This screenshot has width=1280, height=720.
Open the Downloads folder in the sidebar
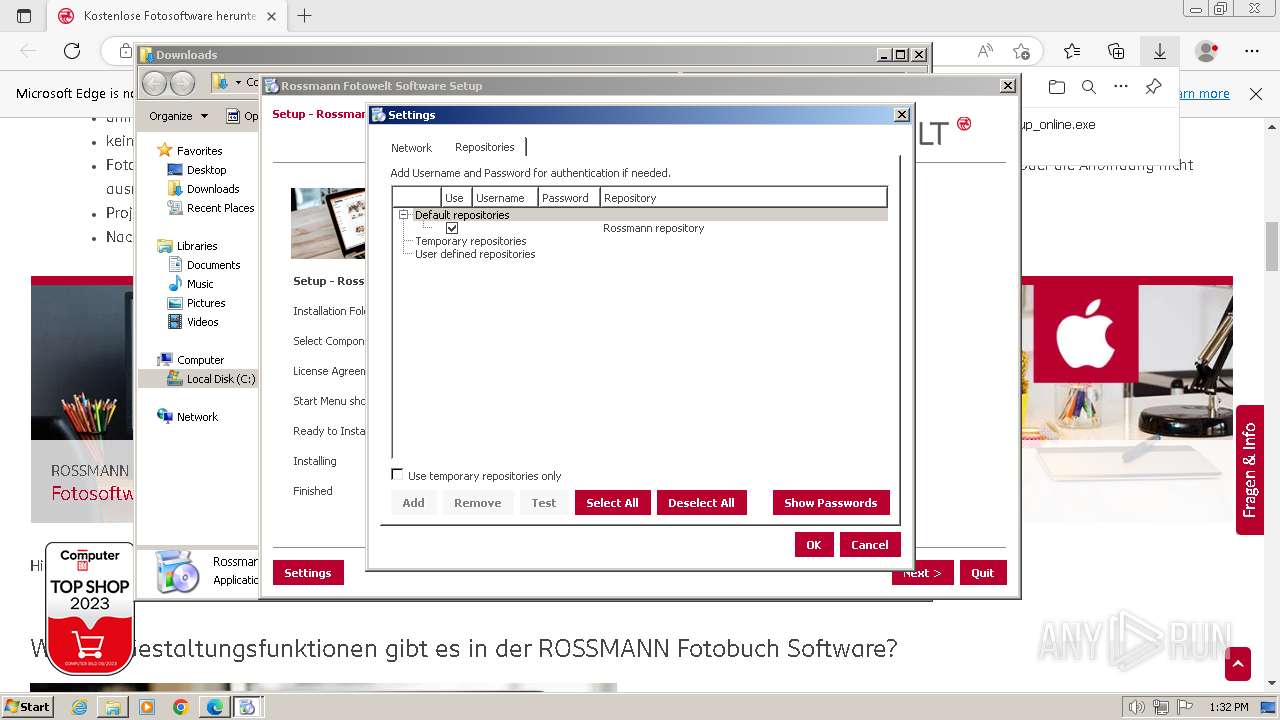pos(212,189)
